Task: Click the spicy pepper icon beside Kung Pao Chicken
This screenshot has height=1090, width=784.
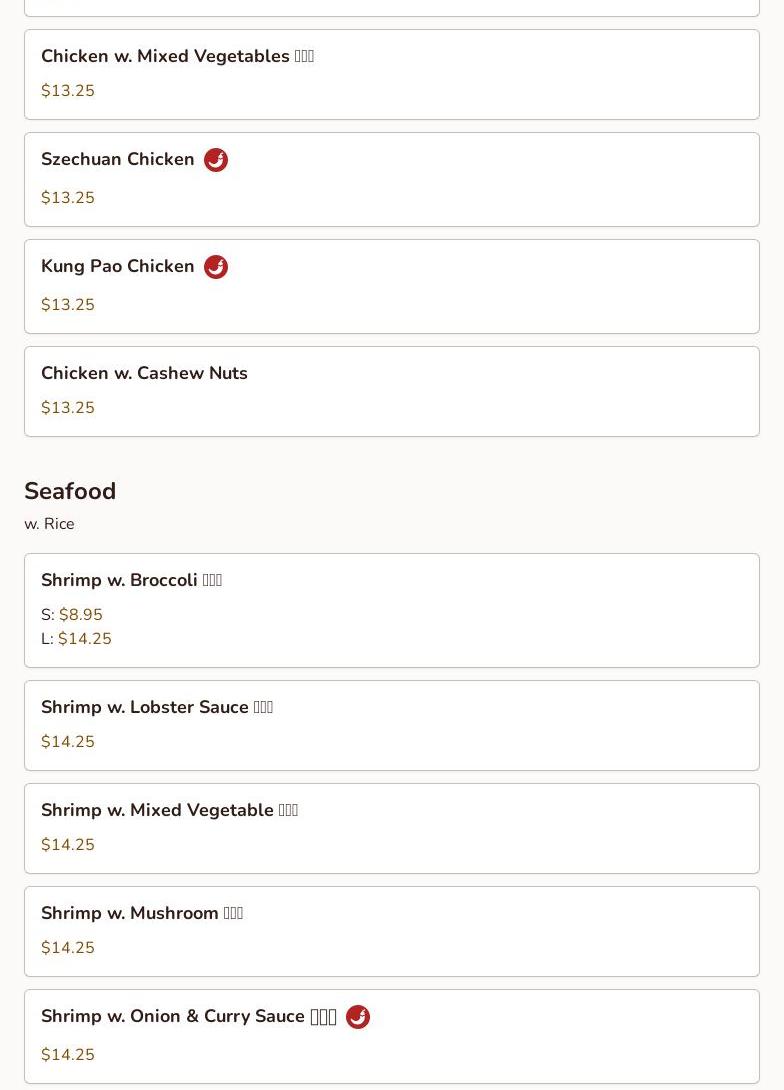Action: click(216, 267)
